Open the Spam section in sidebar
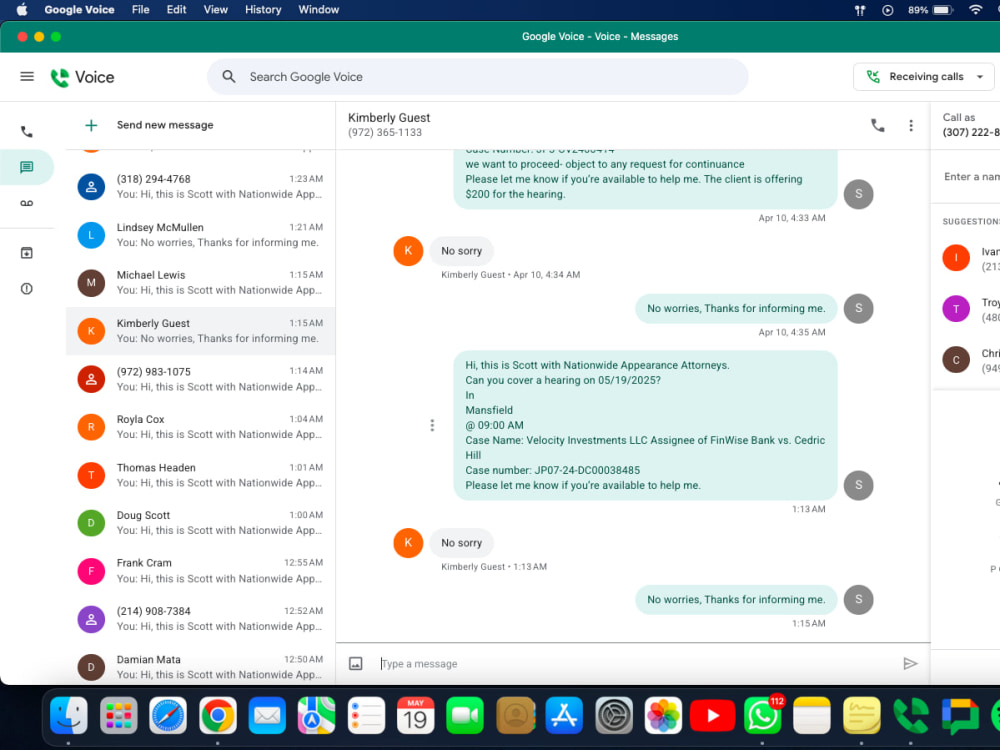 [x=26, y=289]
